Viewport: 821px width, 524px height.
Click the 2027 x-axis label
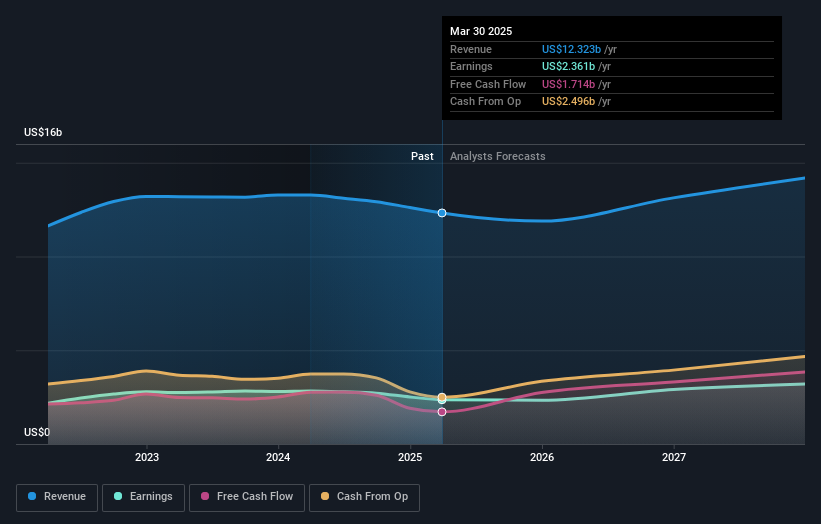[x=674, y=458]
